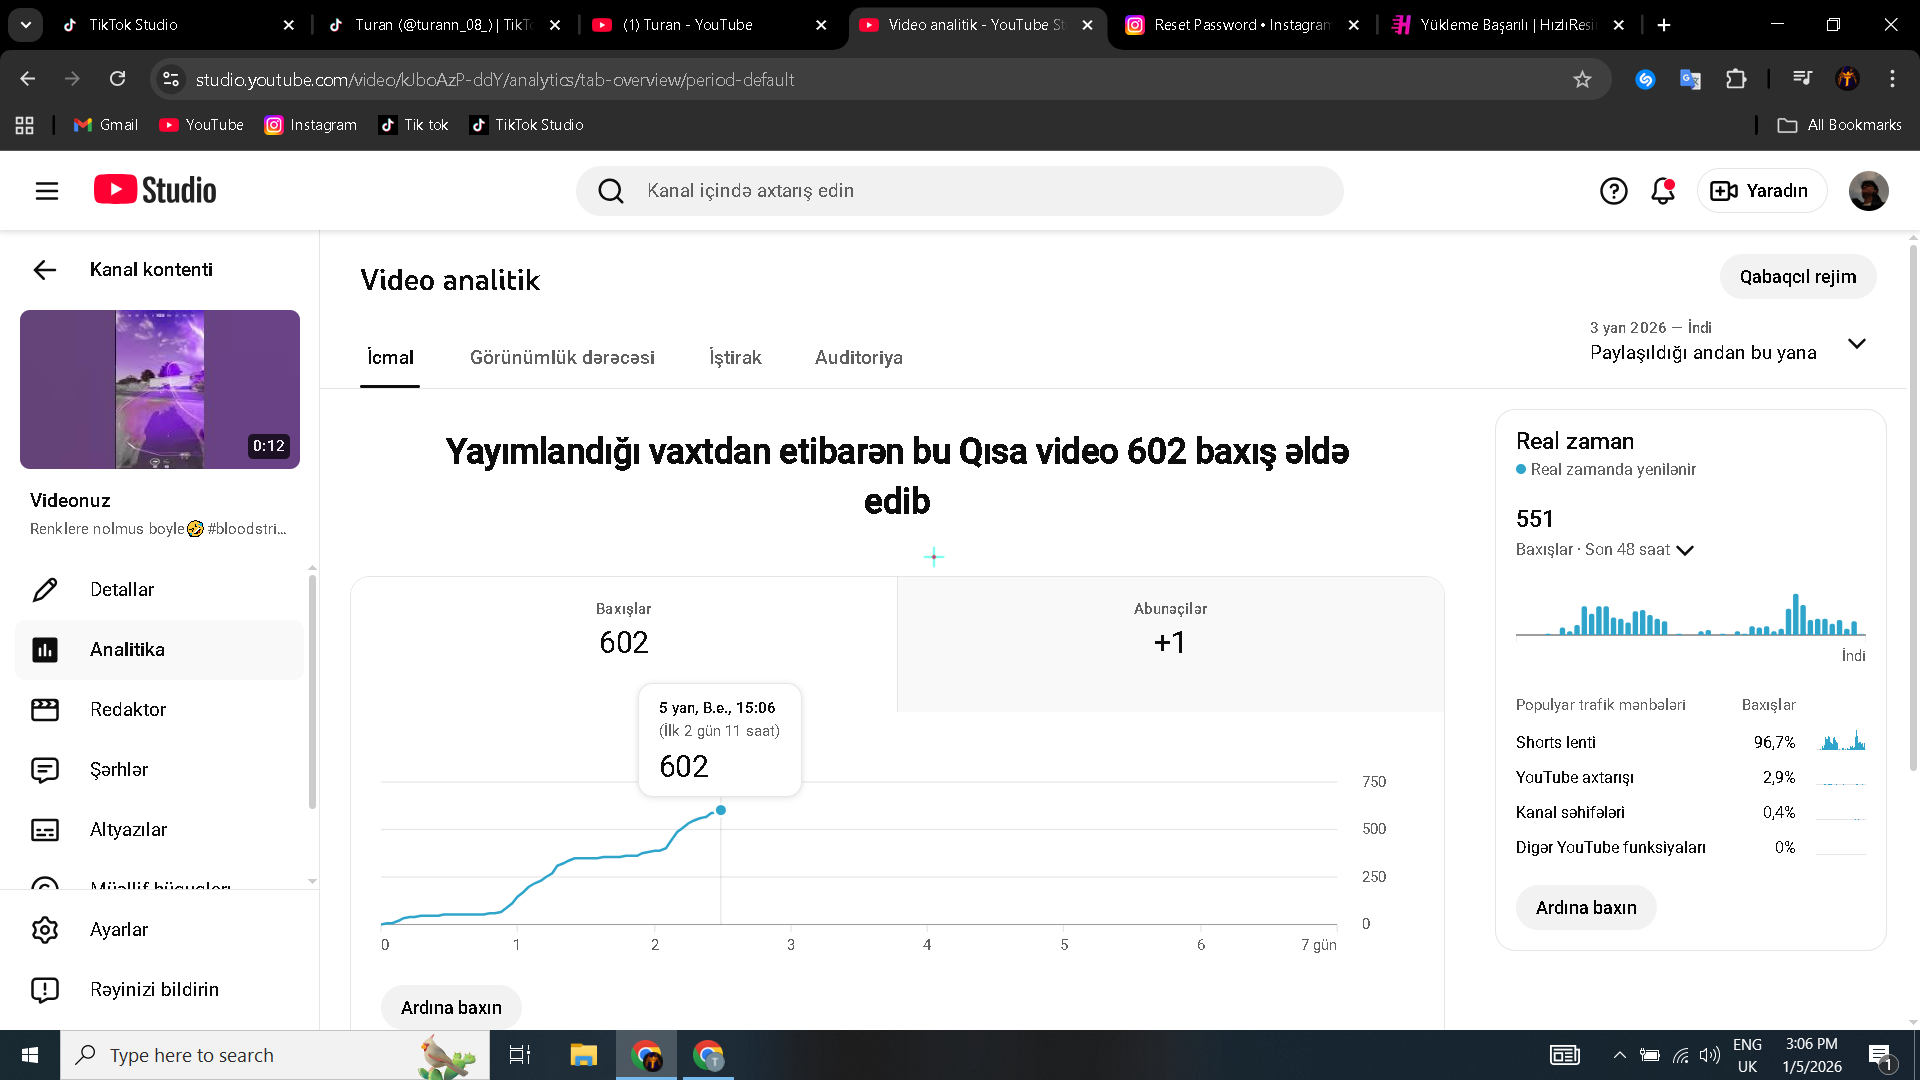Expand the Son 48 saat dropdown

(x=1685, y=550)
